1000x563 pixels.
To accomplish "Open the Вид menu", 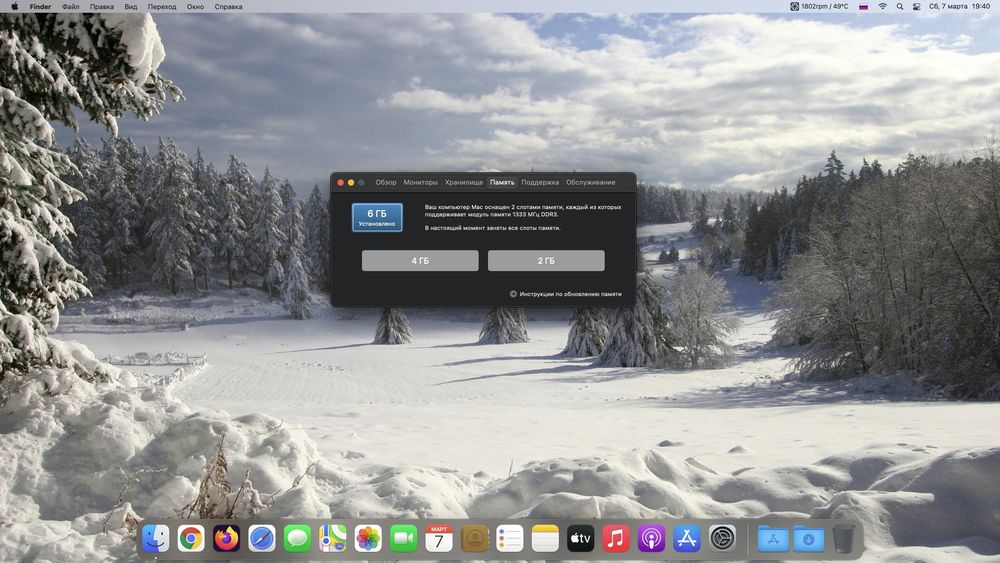I will tap(131, 6).
